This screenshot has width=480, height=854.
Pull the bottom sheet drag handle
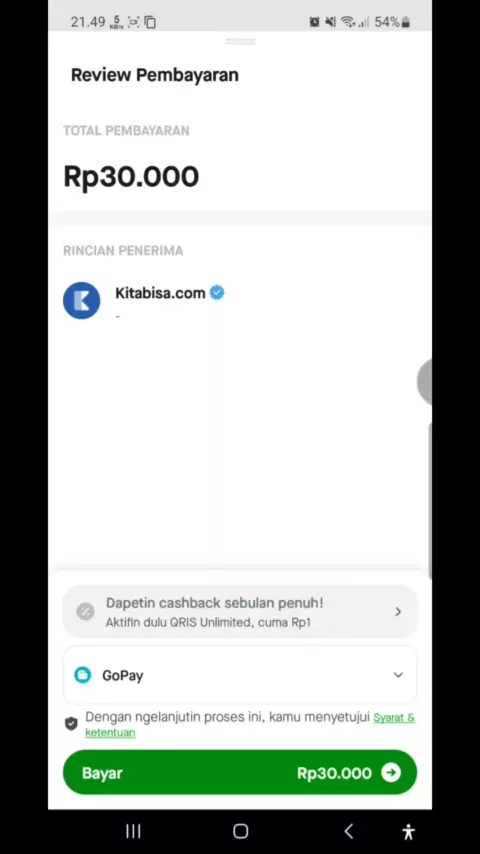[240, 41]
